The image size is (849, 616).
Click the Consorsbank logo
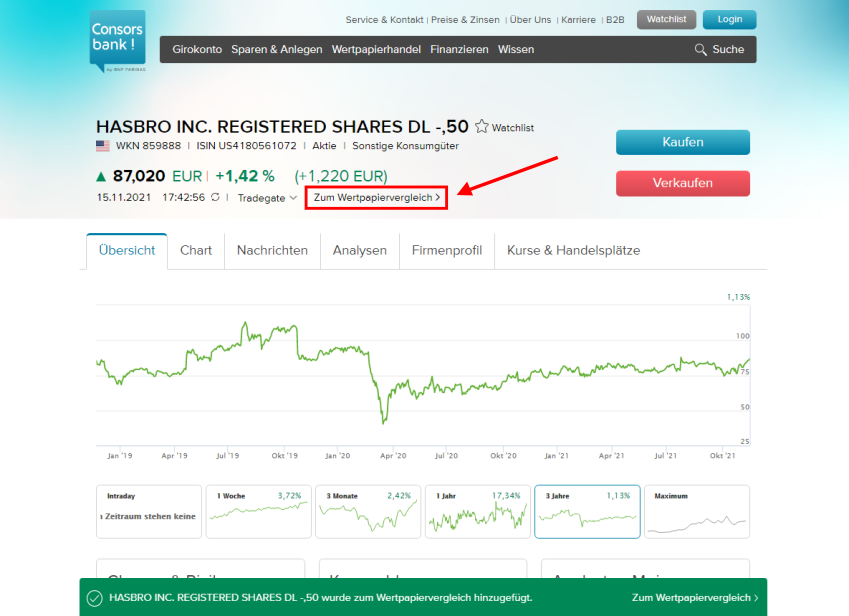pos(117,41)
